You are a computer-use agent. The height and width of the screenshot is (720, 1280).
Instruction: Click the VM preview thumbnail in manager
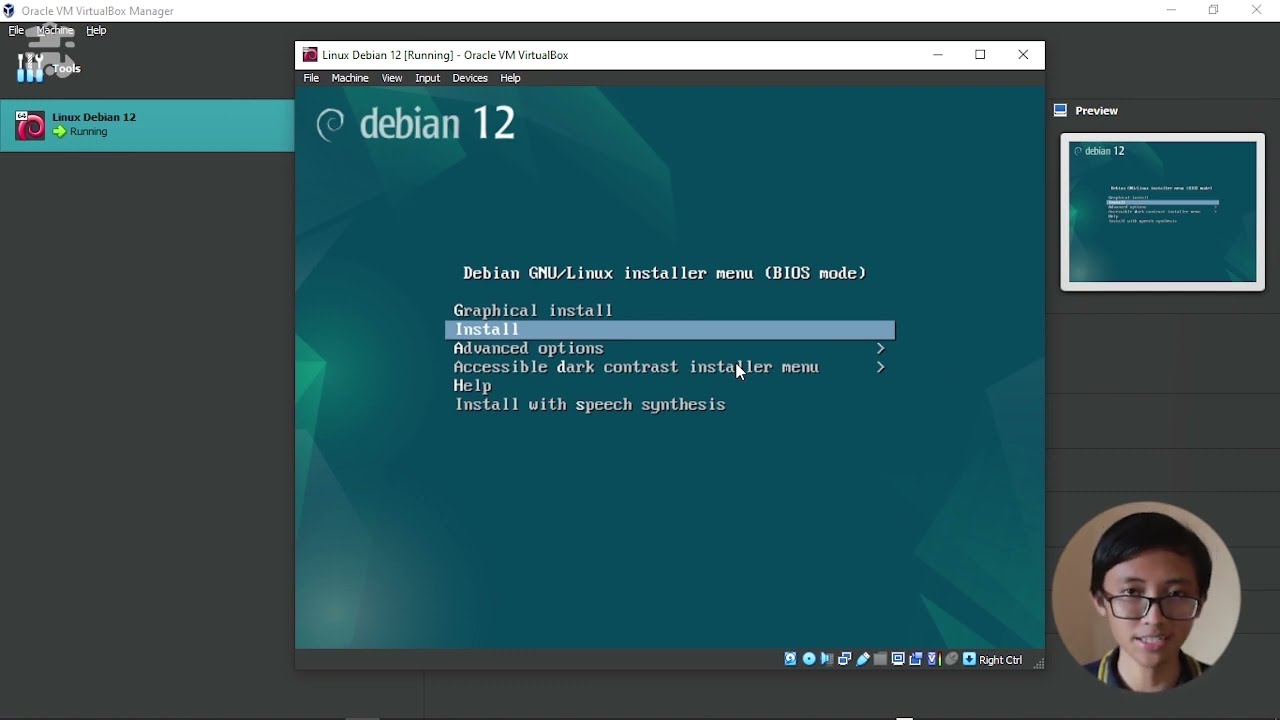[x=1162, y=212]
